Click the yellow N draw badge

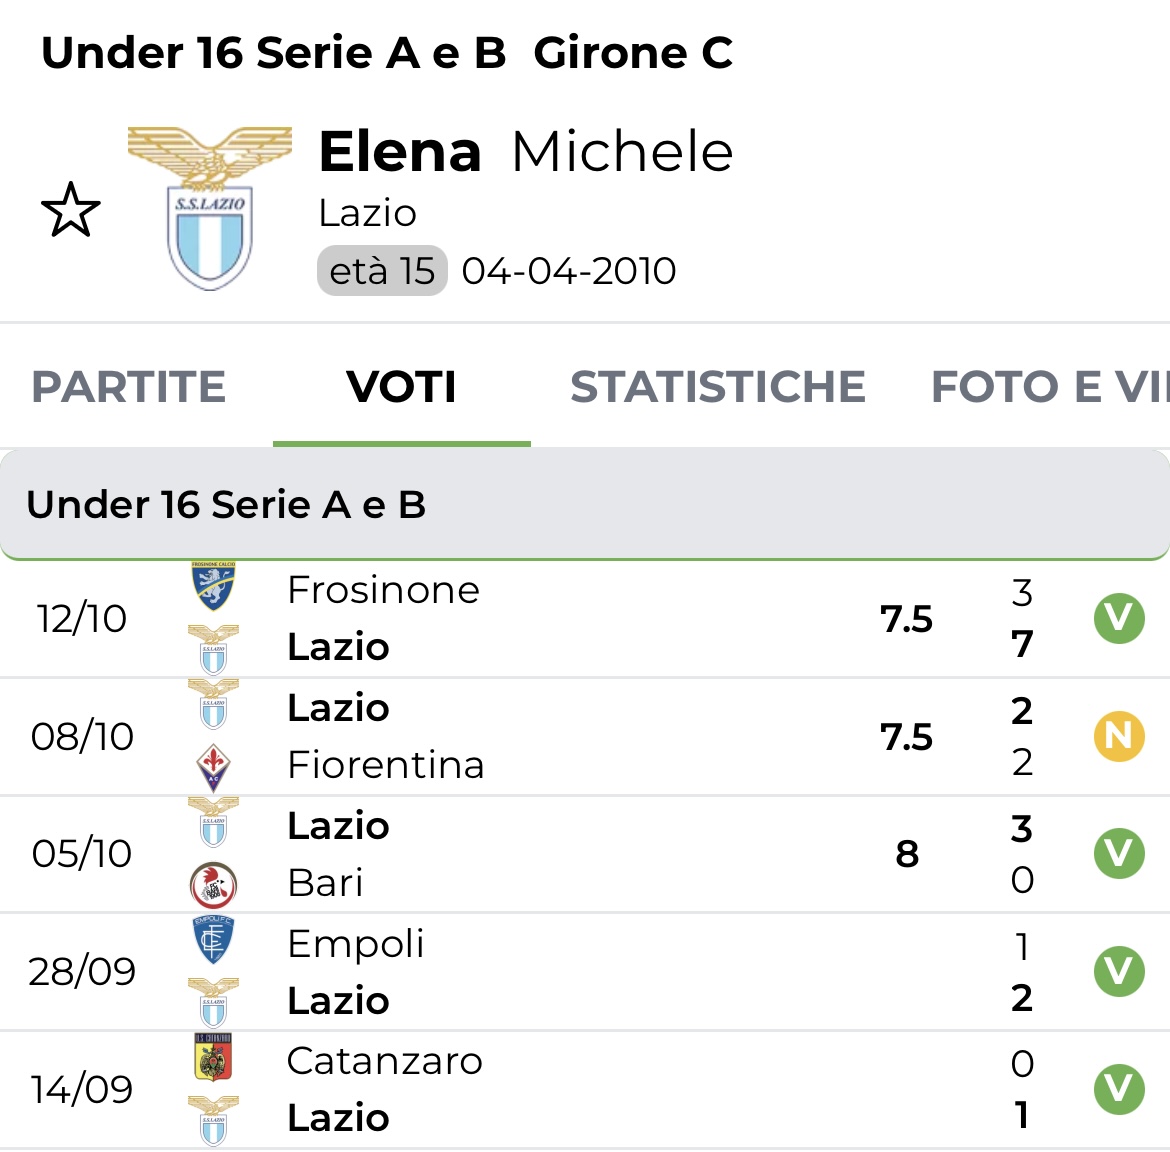(1119, 736)
